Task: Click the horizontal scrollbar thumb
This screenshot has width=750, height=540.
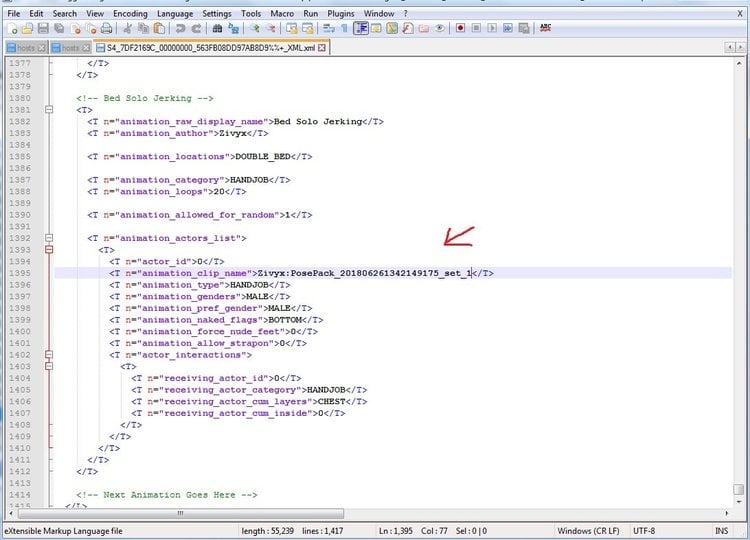Action: [180, 513]
